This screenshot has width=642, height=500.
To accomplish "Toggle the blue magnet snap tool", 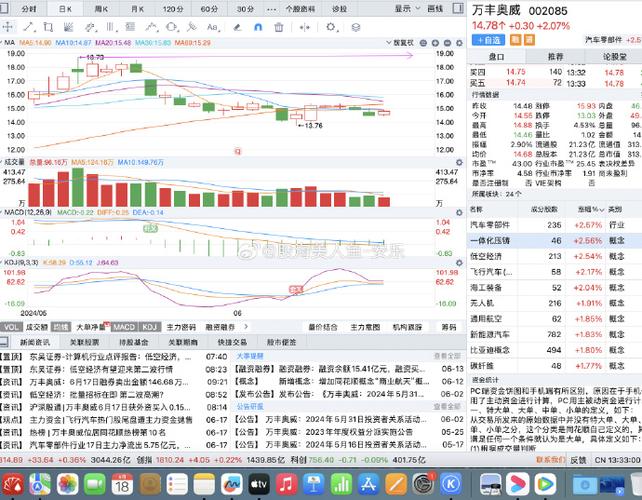I will pos(258,27).
